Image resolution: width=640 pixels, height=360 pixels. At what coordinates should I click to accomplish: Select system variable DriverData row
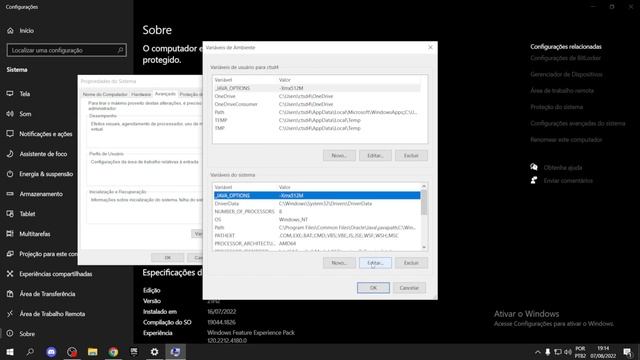coord(317,204)
